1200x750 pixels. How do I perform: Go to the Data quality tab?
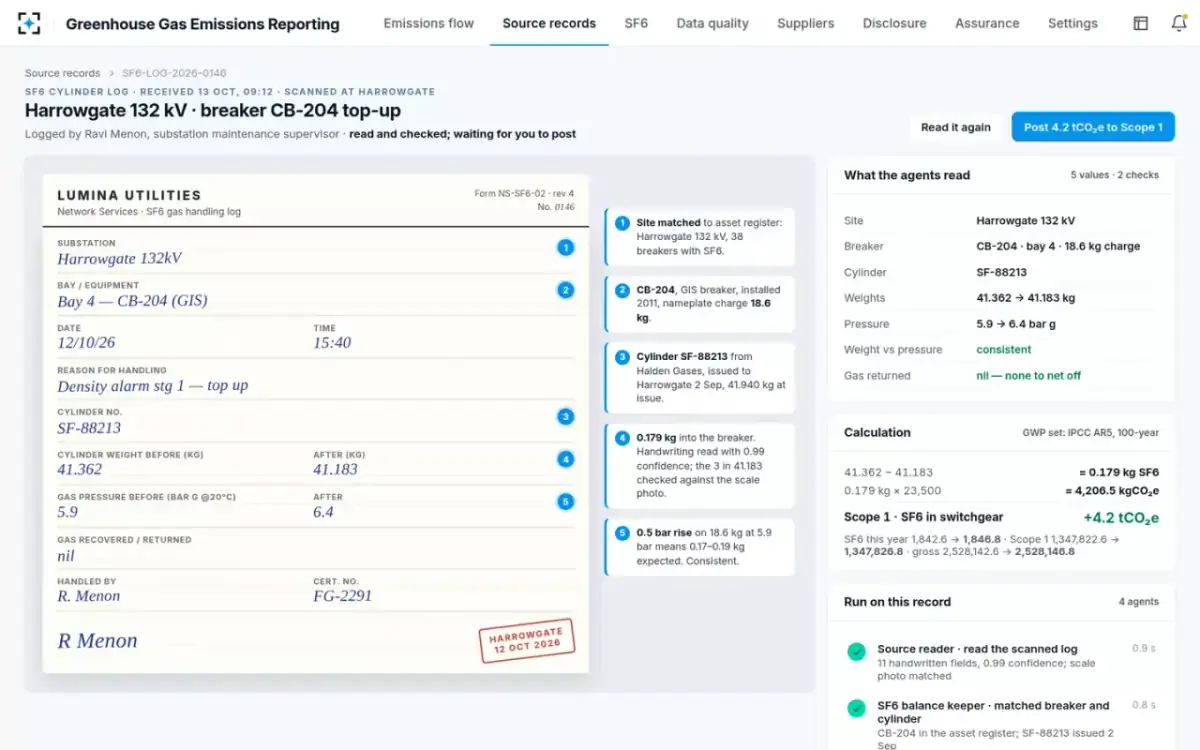pyautogui.click(x=712, y=23)
